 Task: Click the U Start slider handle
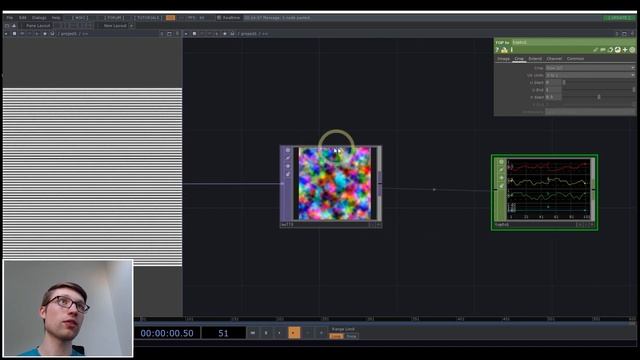point(564,82)
